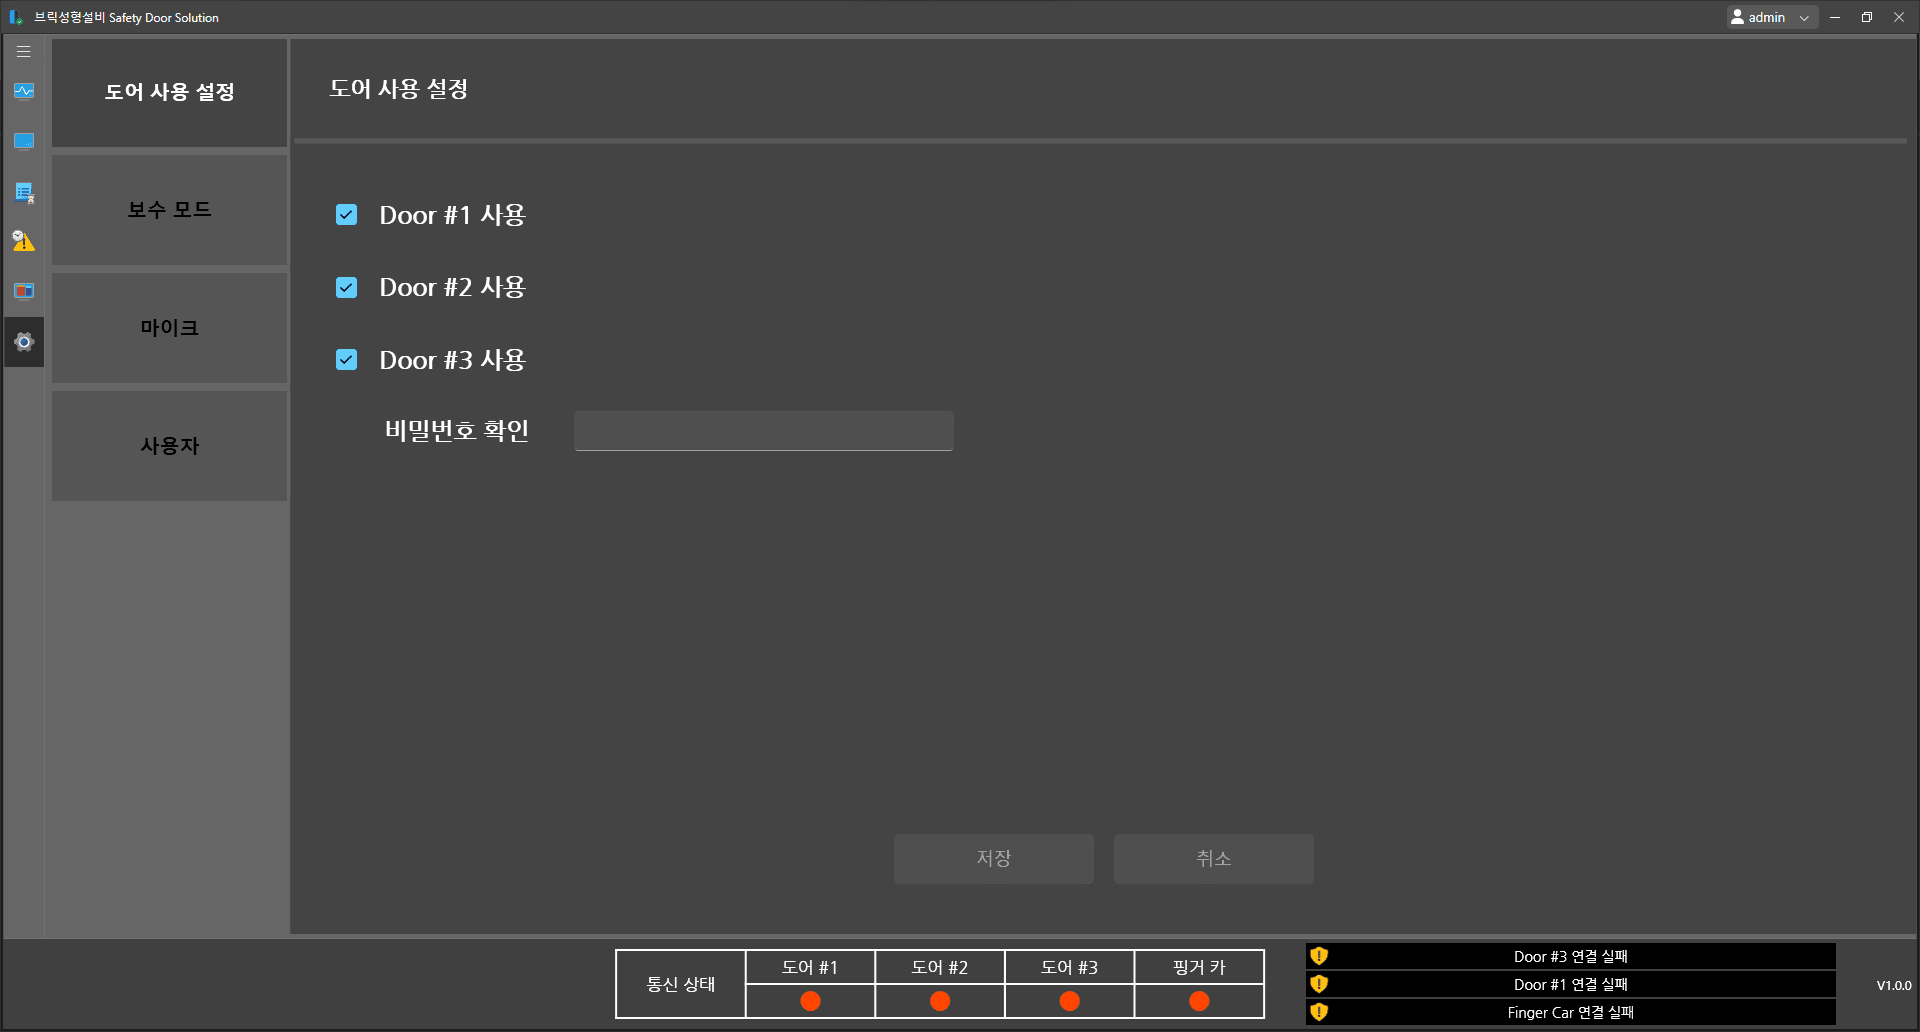Open the log records panel icon
The width and height of the screenshot is (1920, 1032).
23,191
